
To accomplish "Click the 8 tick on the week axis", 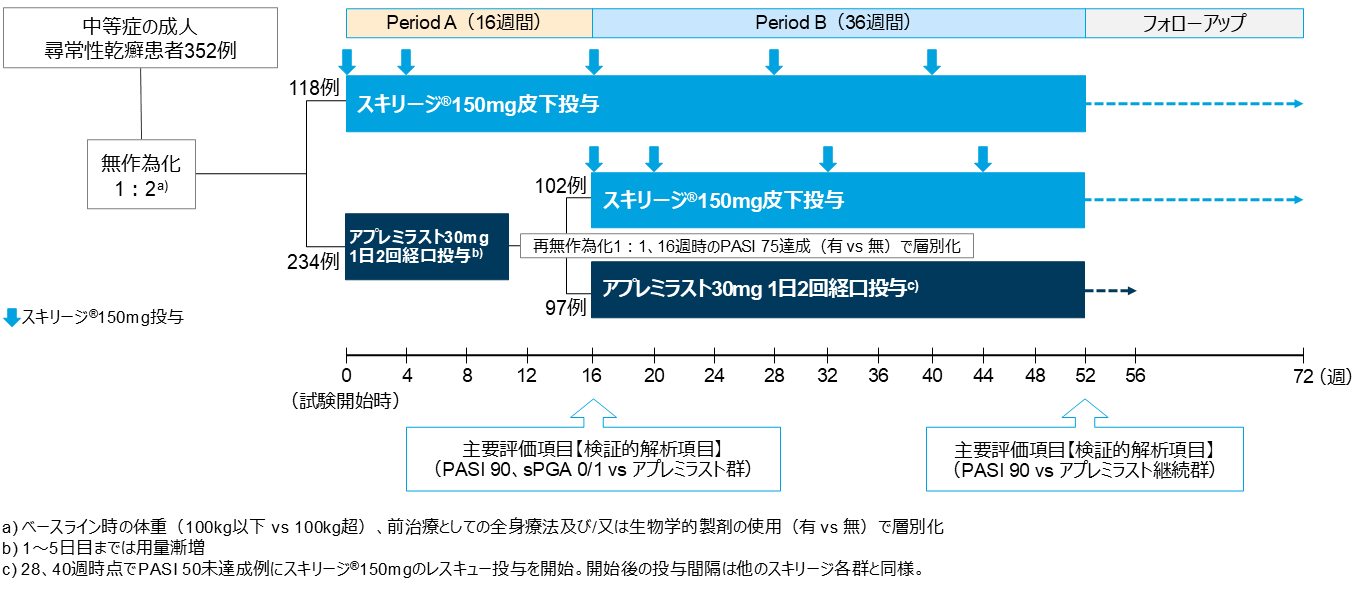I will click(467, 376).
